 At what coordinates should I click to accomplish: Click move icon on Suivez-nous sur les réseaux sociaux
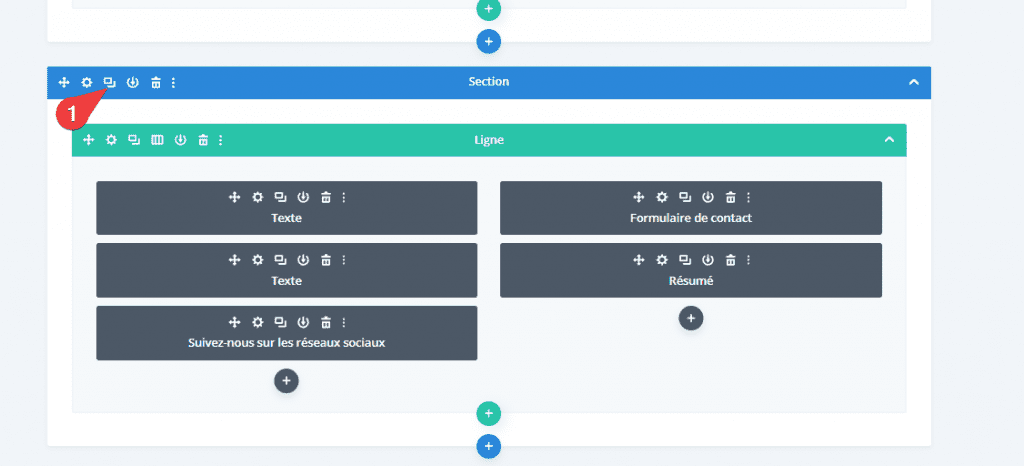[234, 322]
